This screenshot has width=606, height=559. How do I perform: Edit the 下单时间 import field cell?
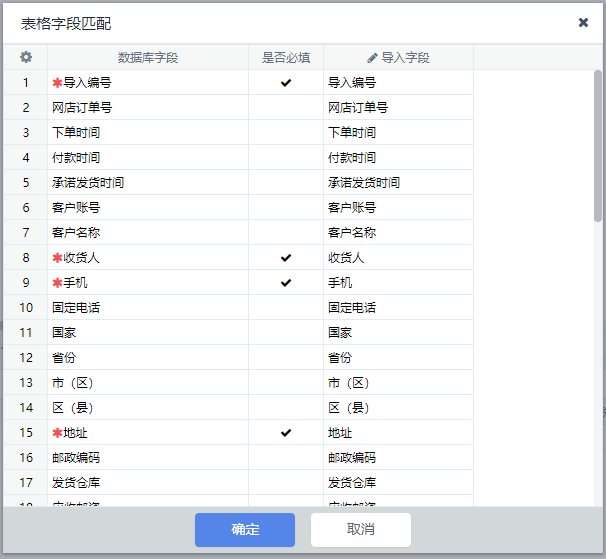(398, 133)
